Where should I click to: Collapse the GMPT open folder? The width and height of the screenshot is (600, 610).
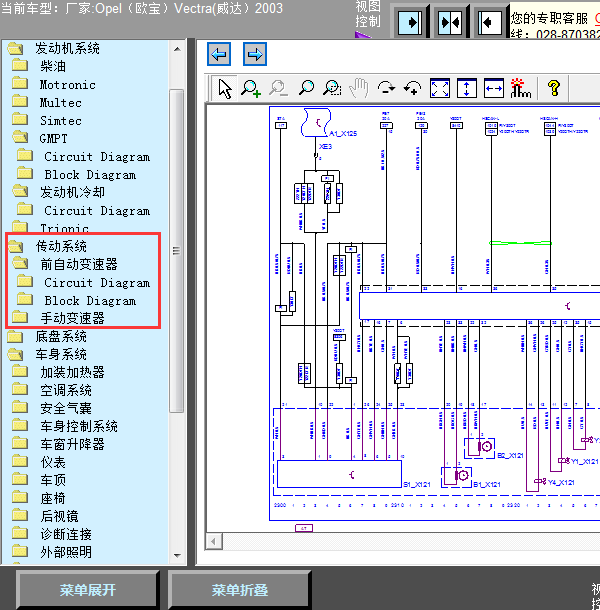[x=20, y=137]
